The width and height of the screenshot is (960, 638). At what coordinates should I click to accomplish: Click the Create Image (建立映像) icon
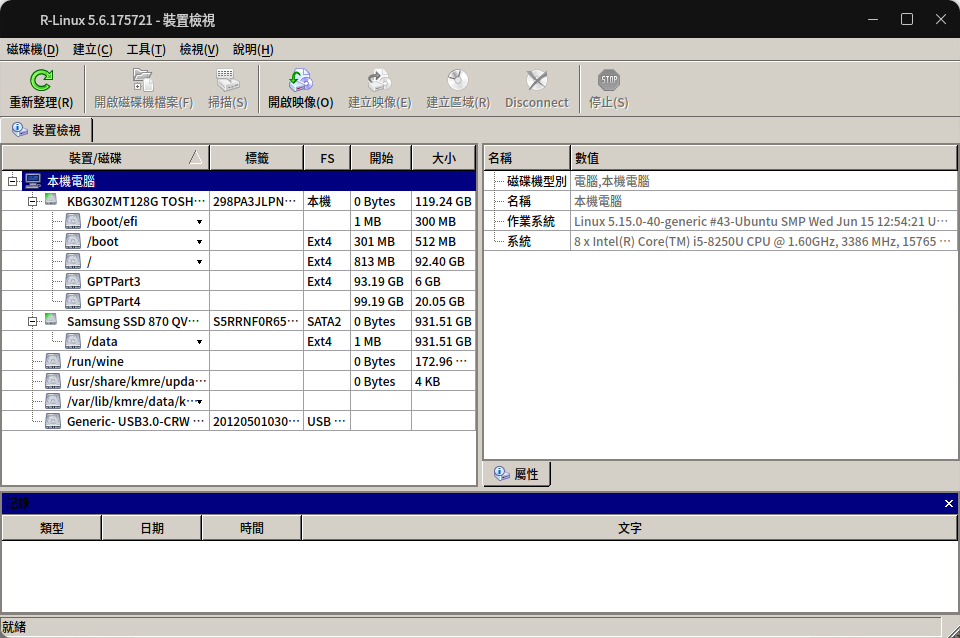[x=379, y=81]
